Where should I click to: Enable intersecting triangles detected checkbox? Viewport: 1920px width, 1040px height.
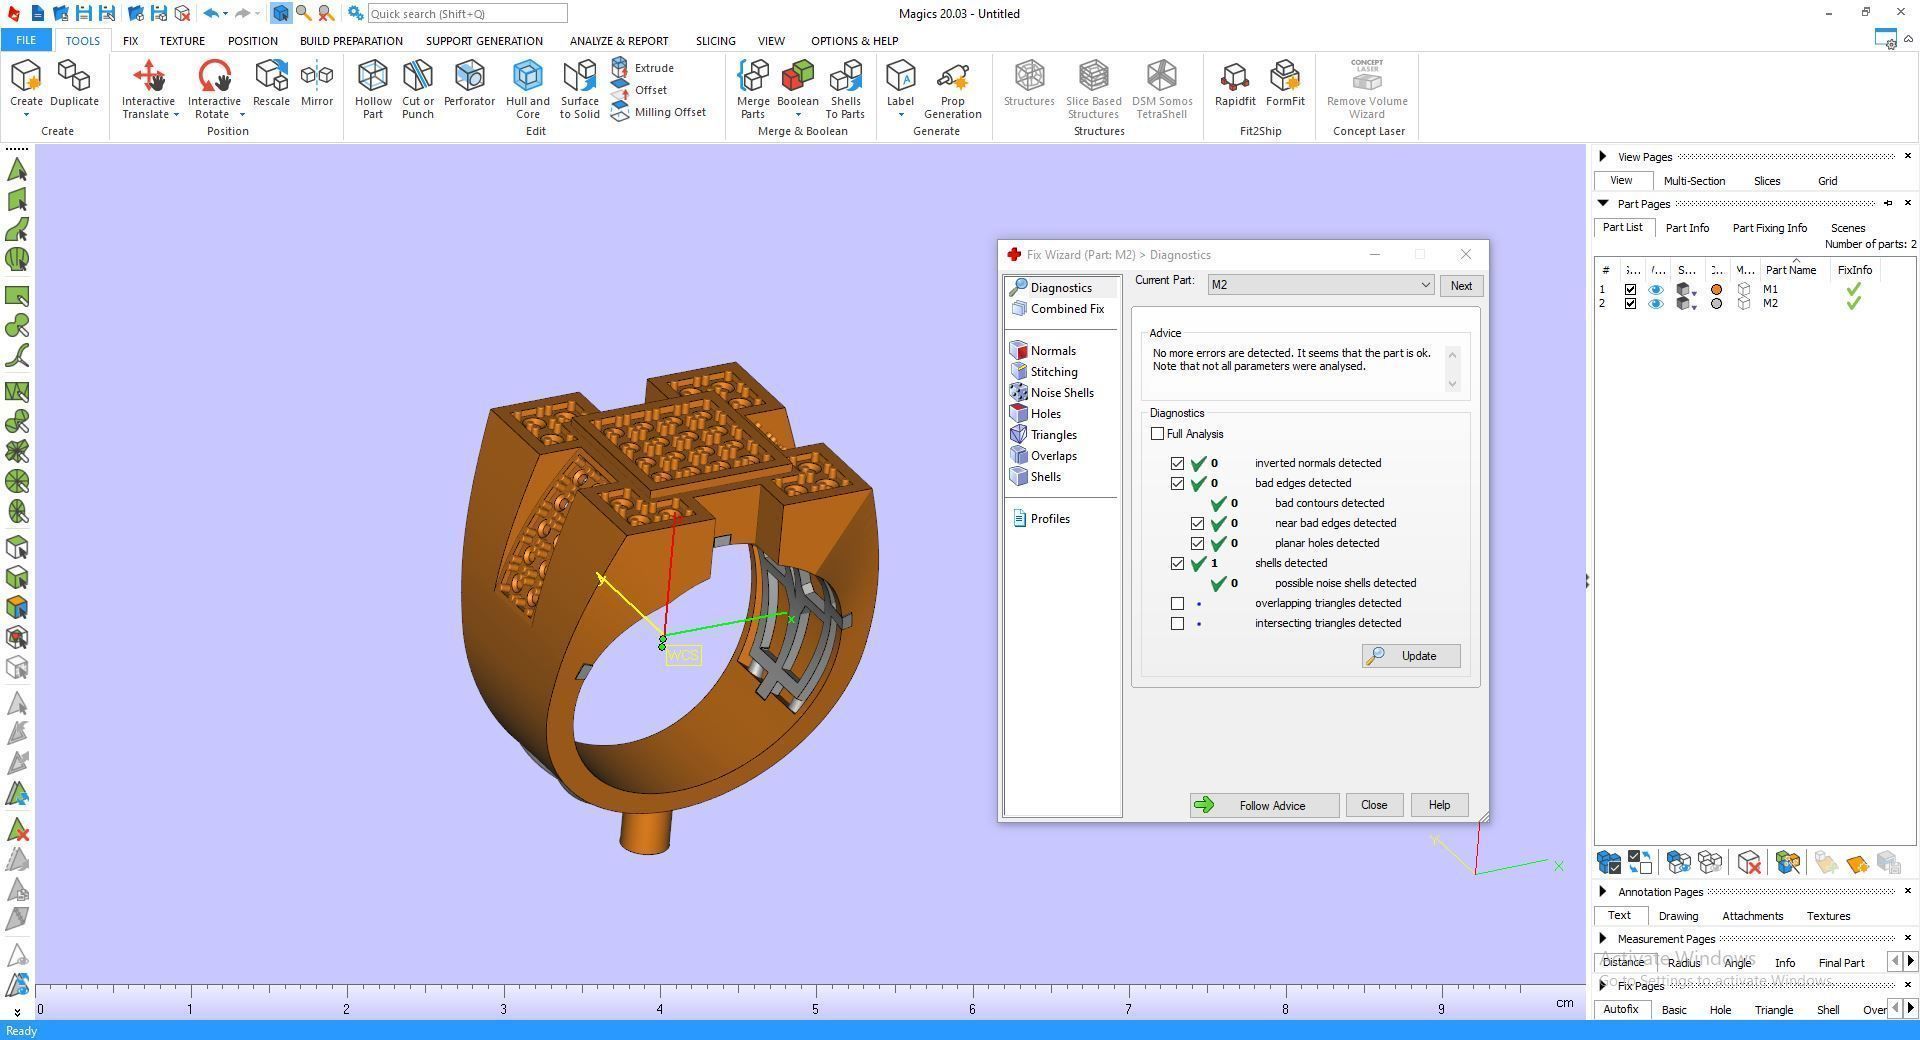point(1177,624)
